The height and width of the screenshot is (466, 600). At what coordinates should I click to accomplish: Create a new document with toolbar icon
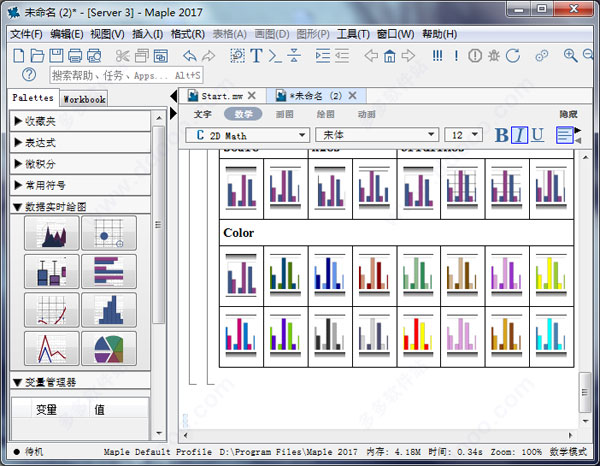[18, 56]
